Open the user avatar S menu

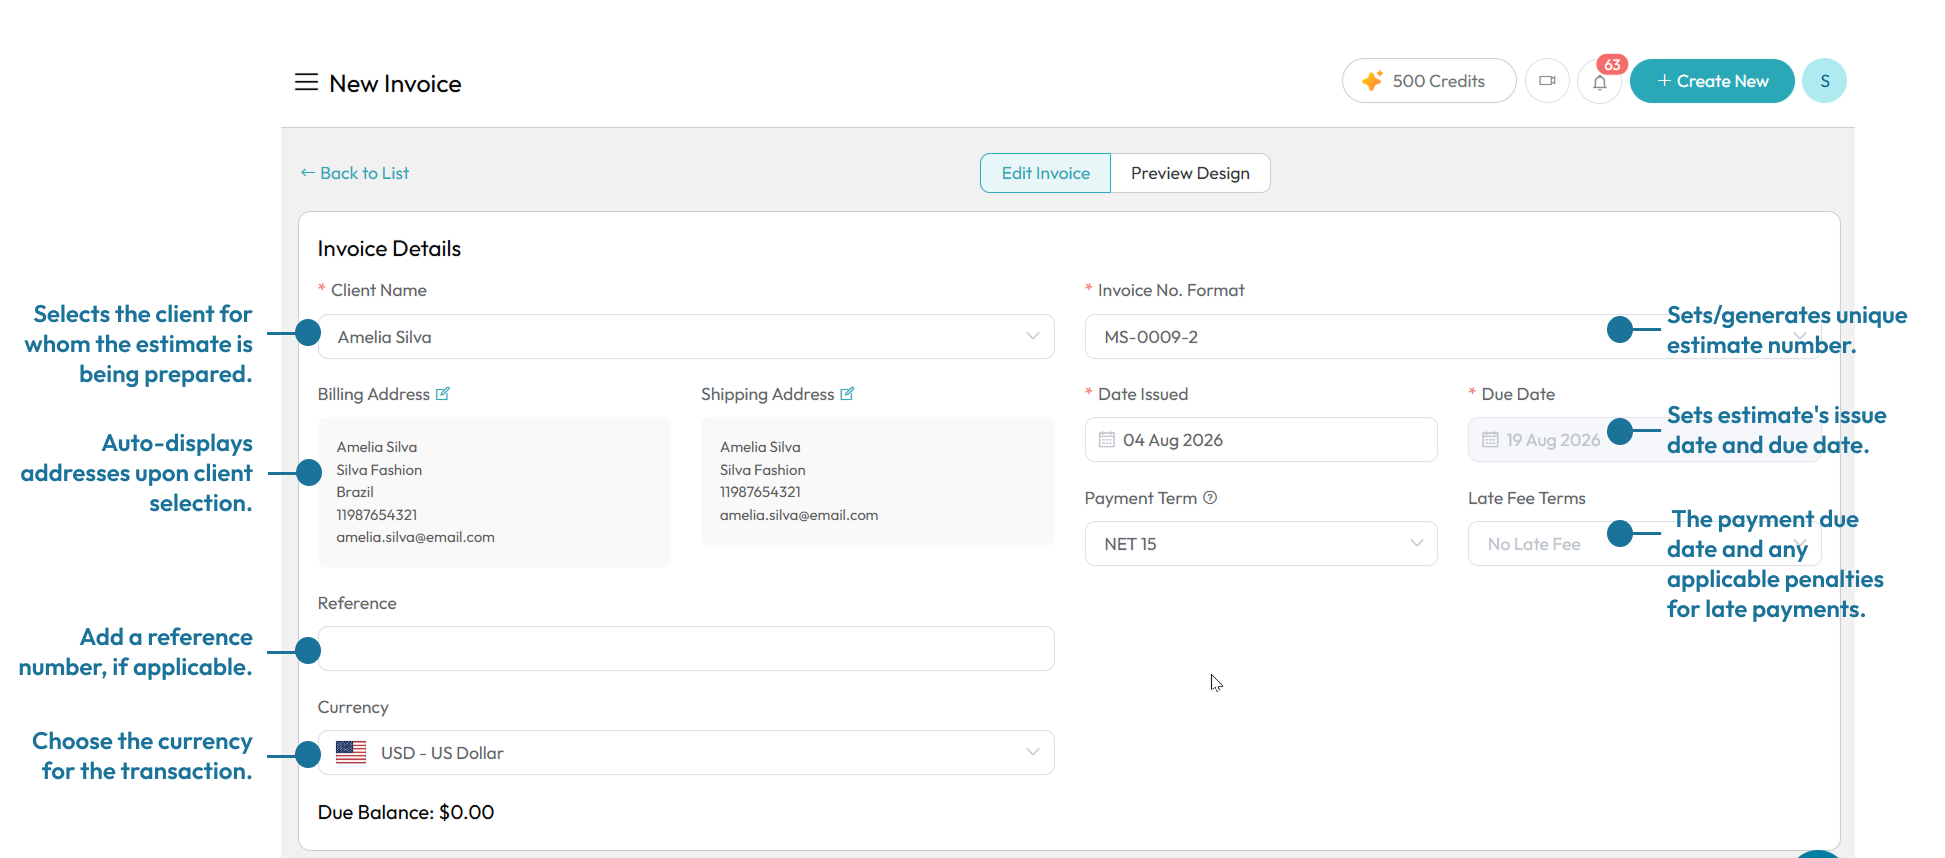pyautogui.click(x=1824, y=81)
